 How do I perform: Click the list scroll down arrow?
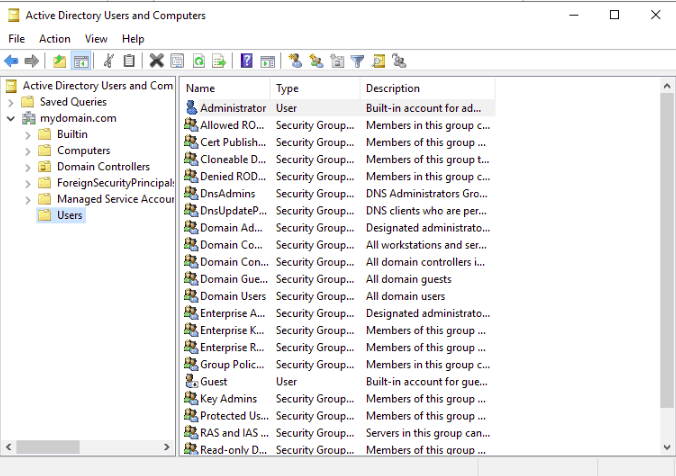pyautogui.click(x=667, y=447)
